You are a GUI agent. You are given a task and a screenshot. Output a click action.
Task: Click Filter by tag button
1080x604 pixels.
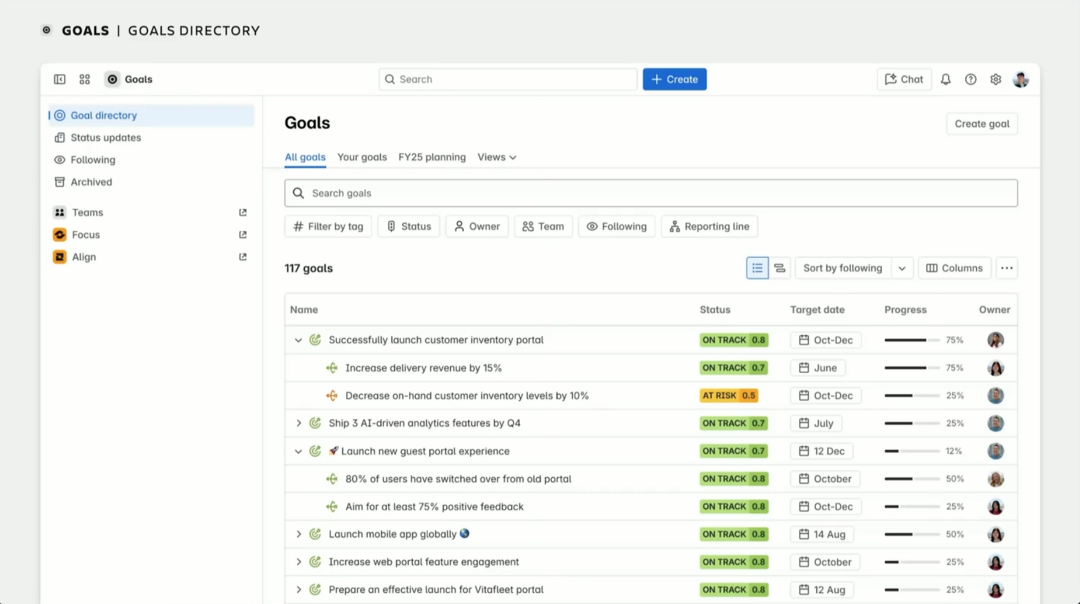[x=328, y=227]
